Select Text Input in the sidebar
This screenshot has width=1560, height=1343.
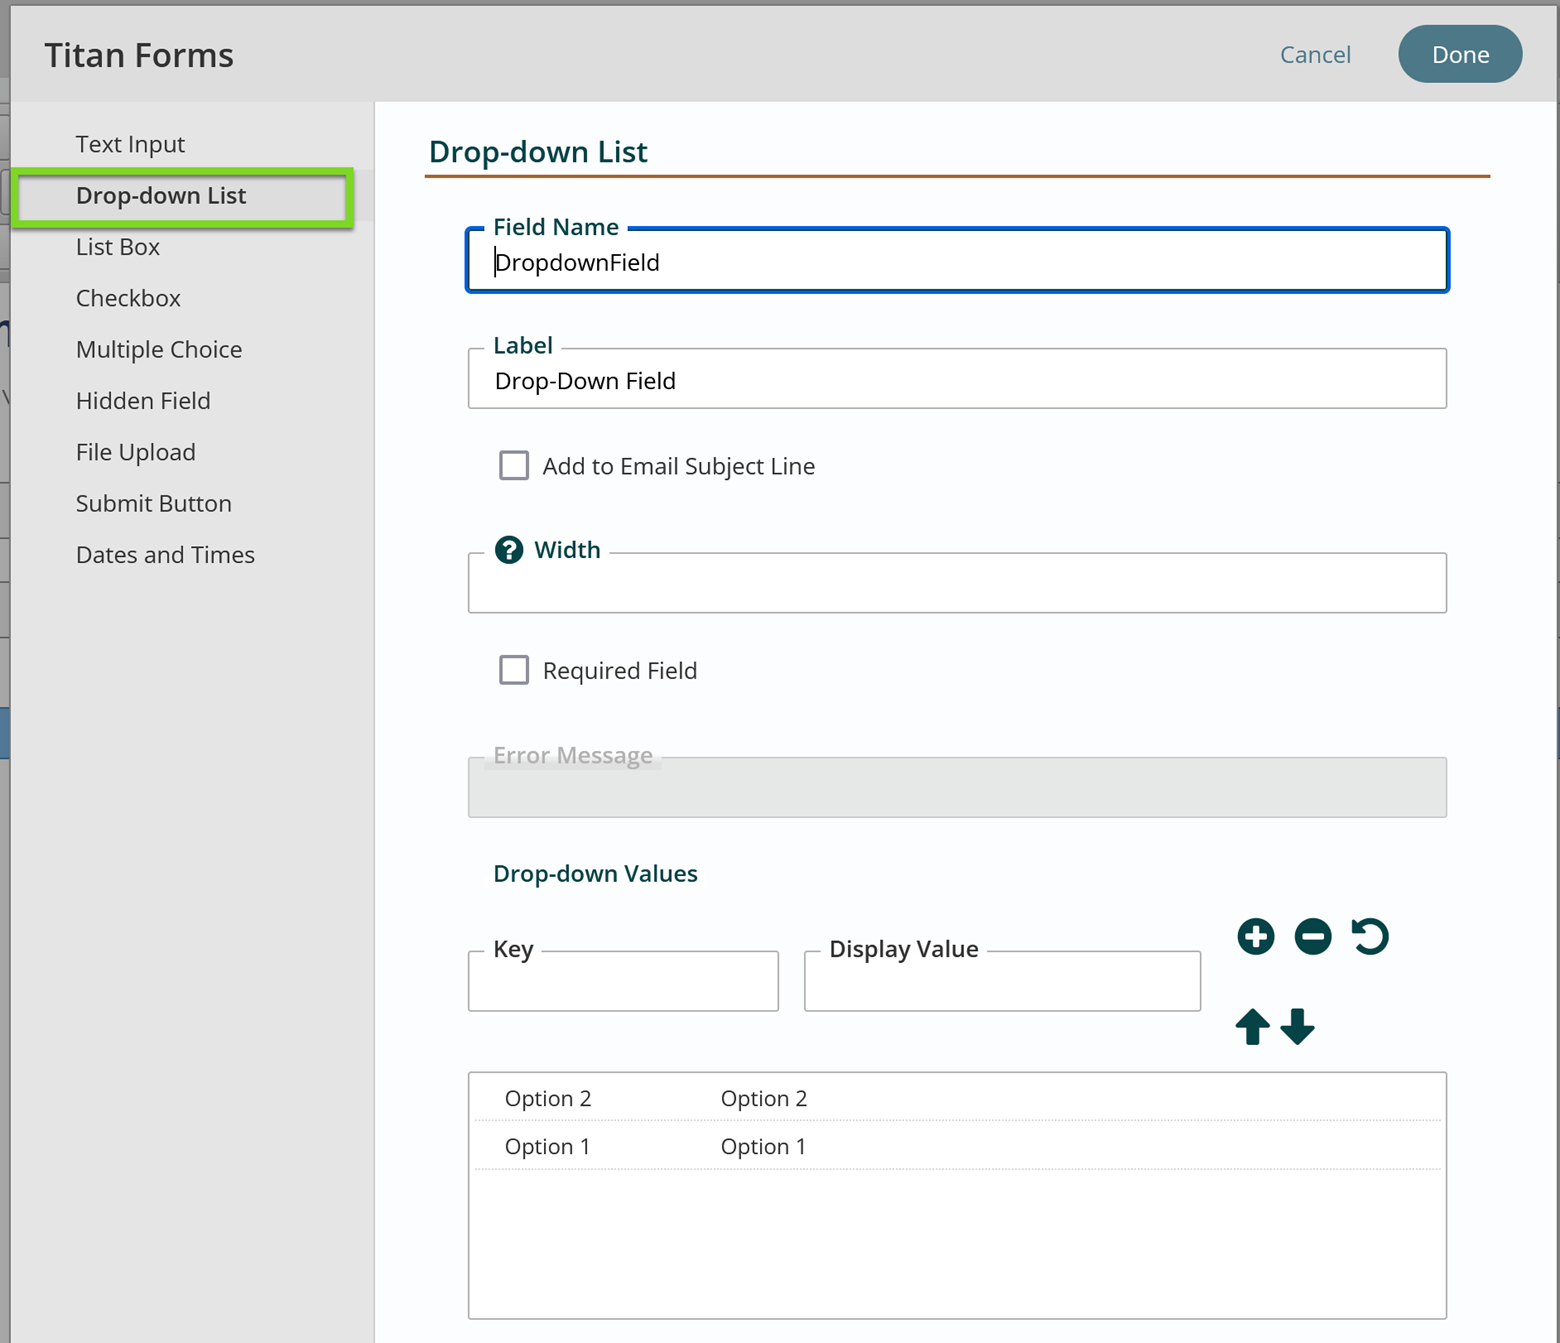click(130, 144)
